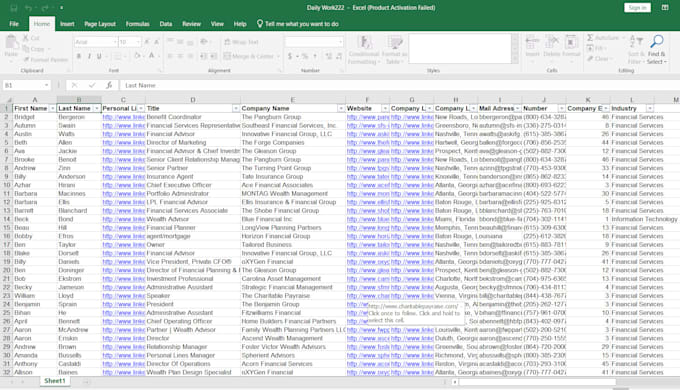This screenshot has height=390, width=680.
Task: Open Format as Table icon
Action: click(395, 43)
